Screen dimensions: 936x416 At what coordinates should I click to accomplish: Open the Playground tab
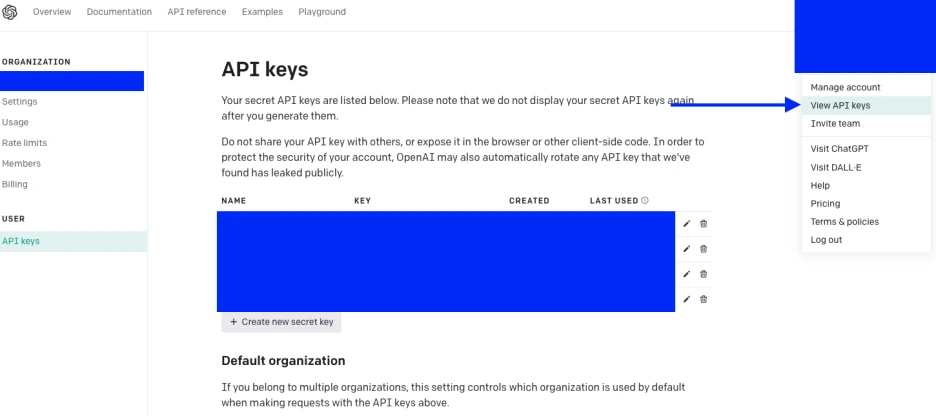[x=322, y=12]
